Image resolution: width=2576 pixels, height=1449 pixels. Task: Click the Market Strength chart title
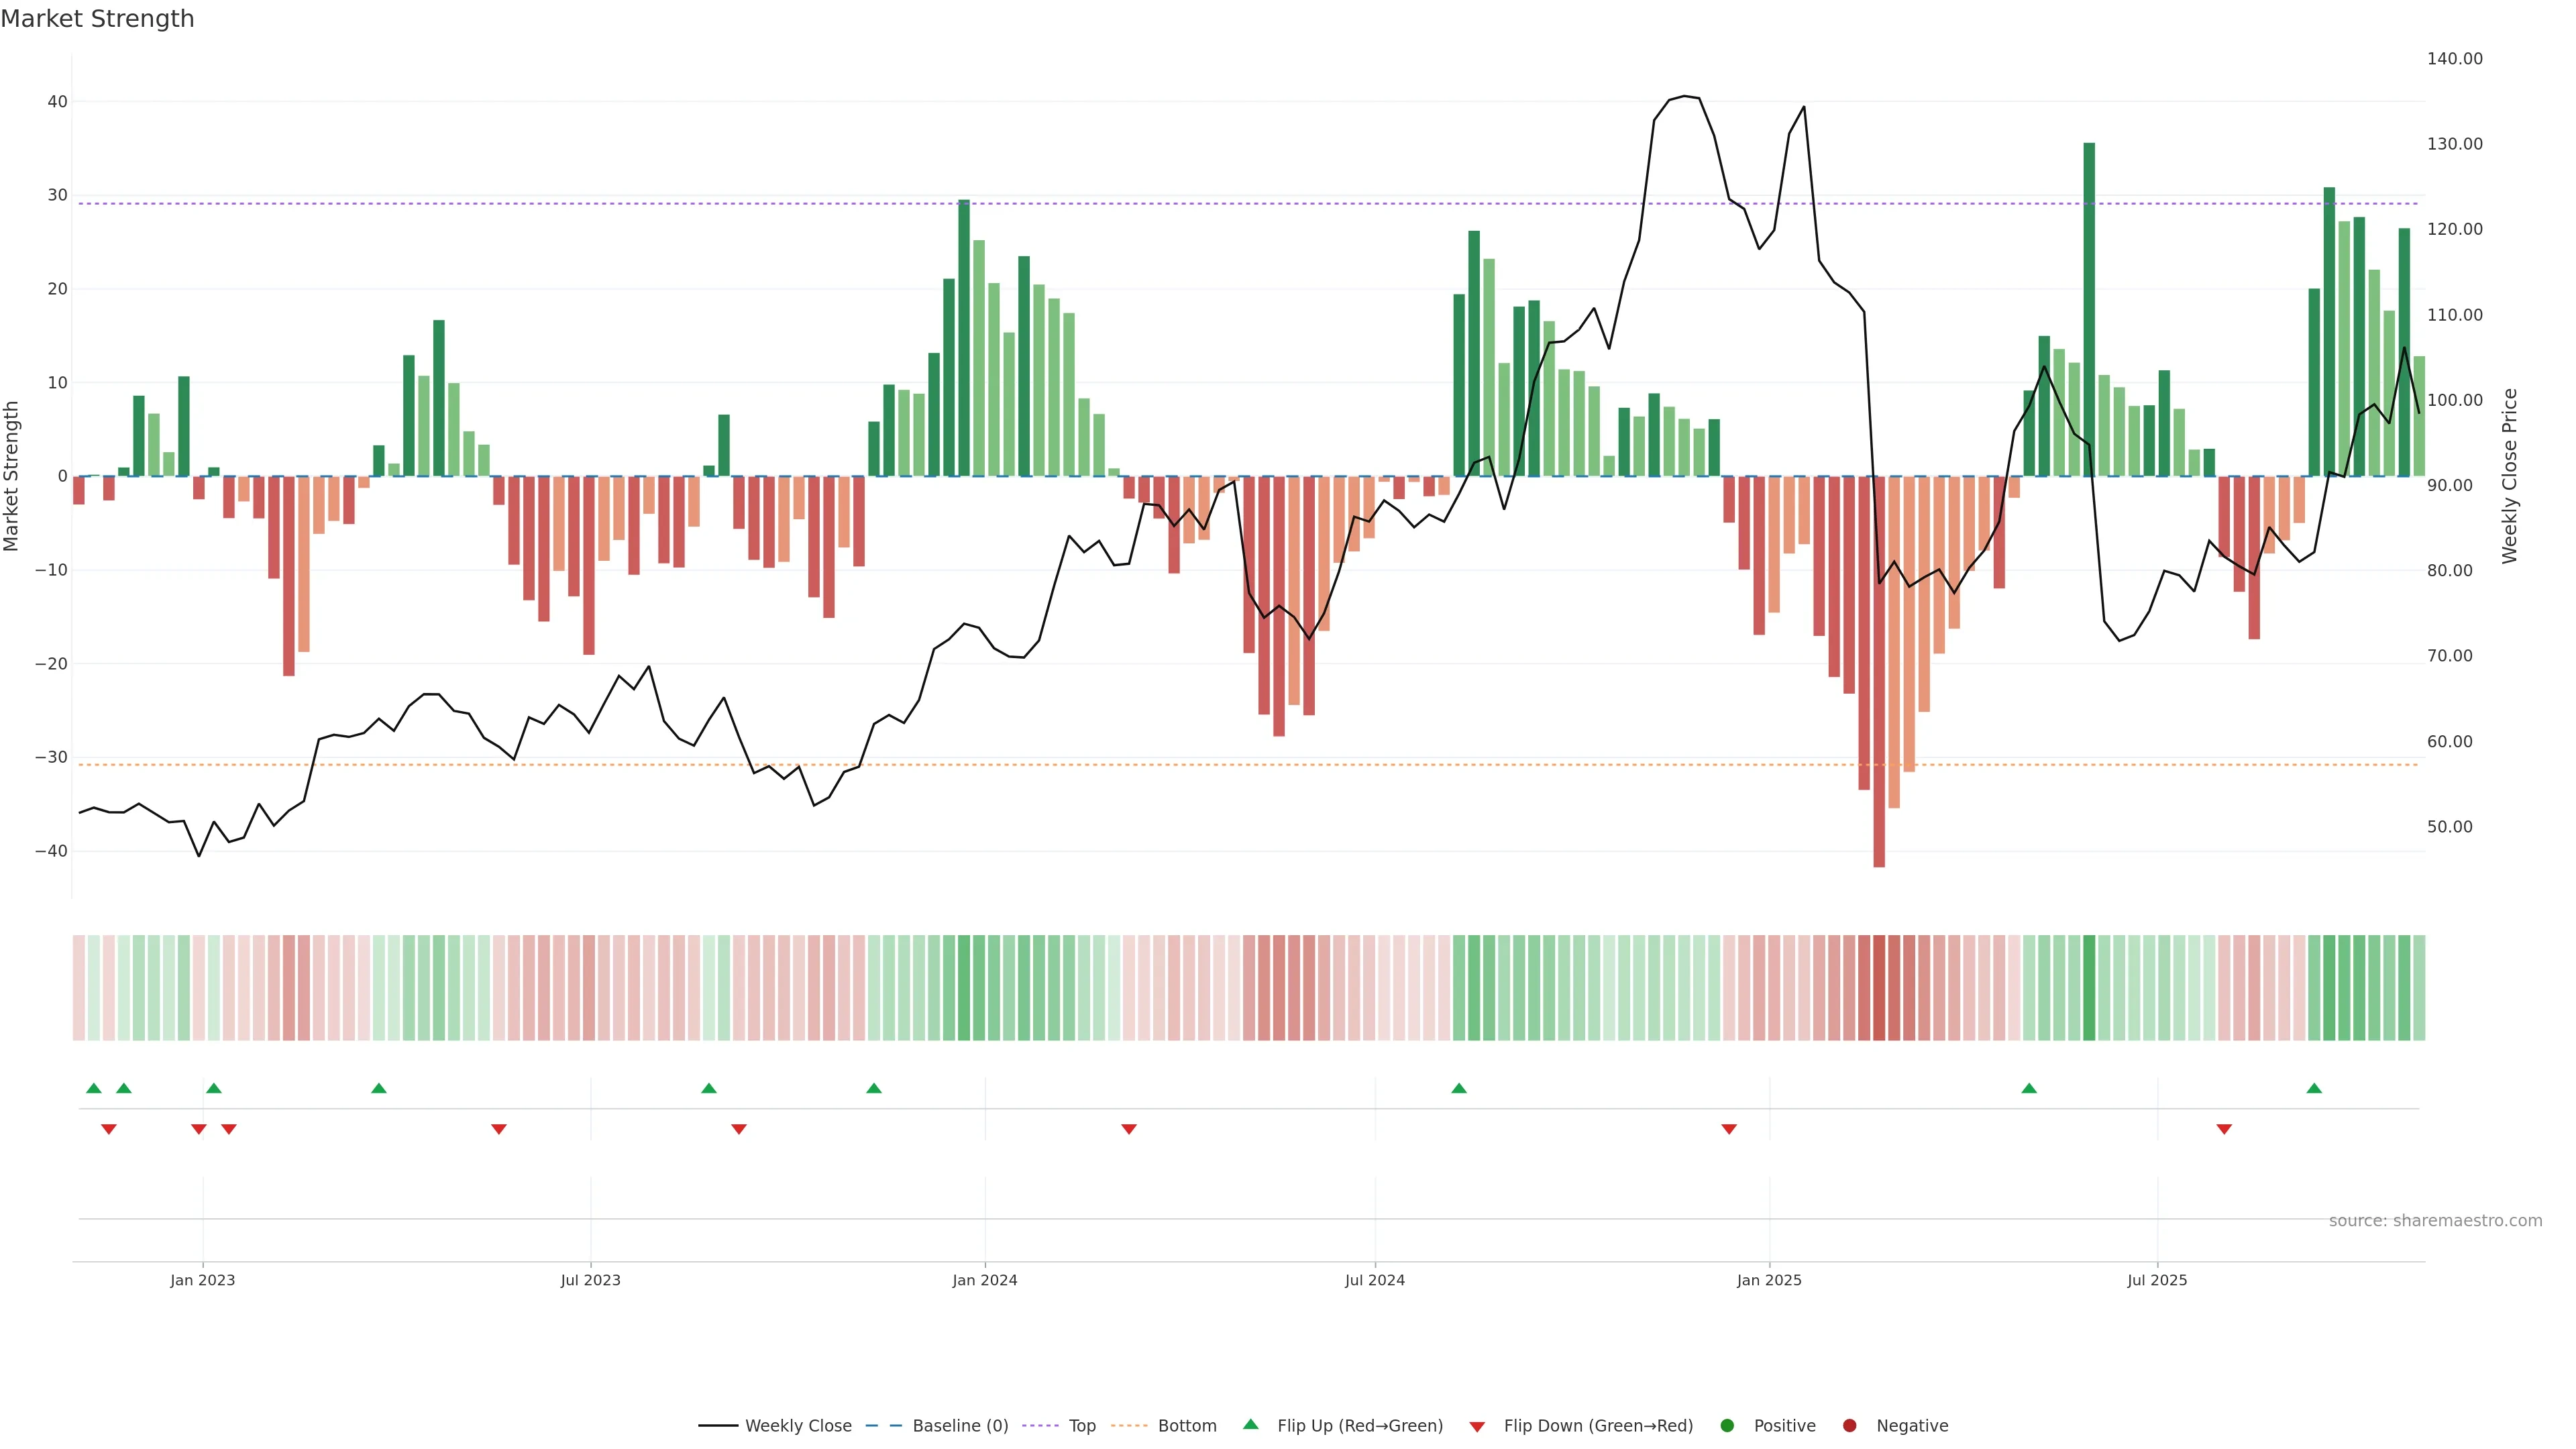tap(97, 19)
